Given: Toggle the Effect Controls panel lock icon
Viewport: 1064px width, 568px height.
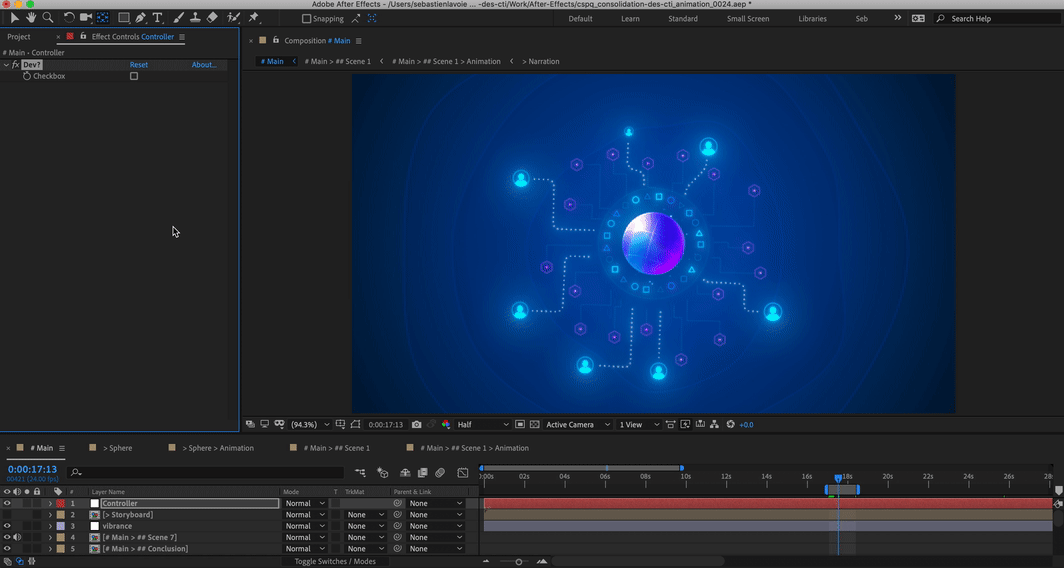Looking at the screenshot, I should point(83,36).
